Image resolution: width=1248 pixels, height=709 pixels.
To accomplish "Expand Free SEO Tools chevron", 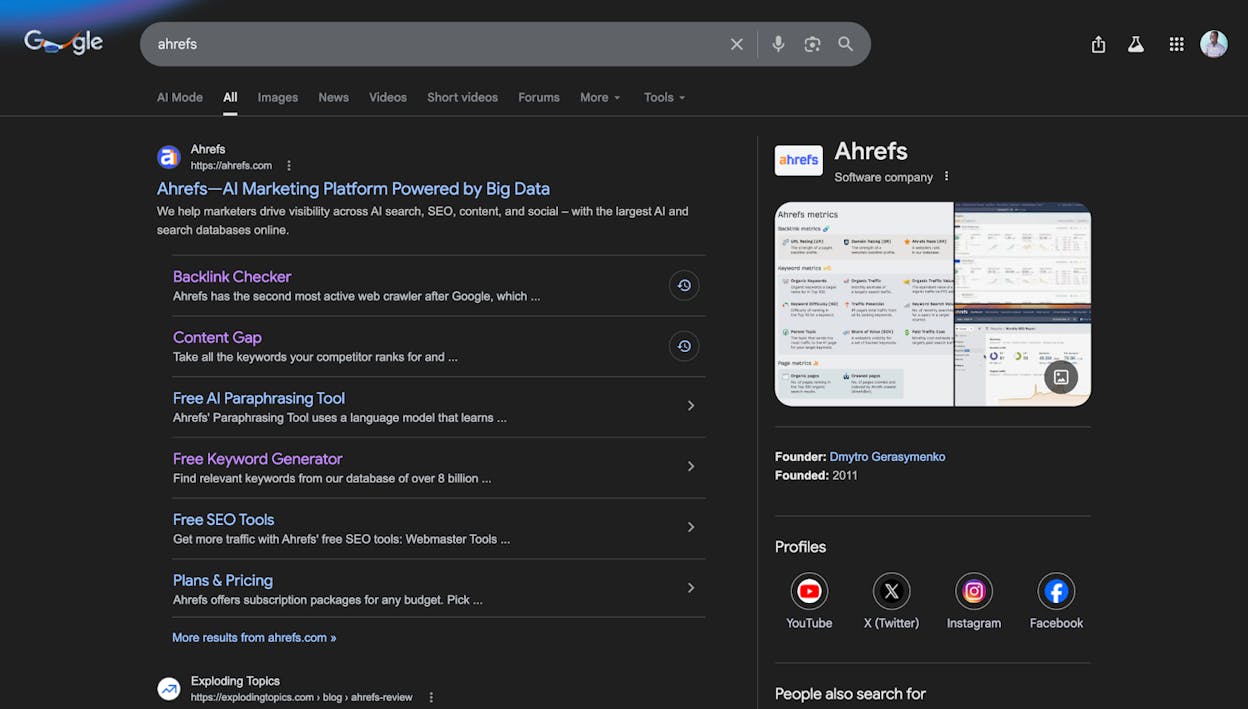I will coord(691,527).
